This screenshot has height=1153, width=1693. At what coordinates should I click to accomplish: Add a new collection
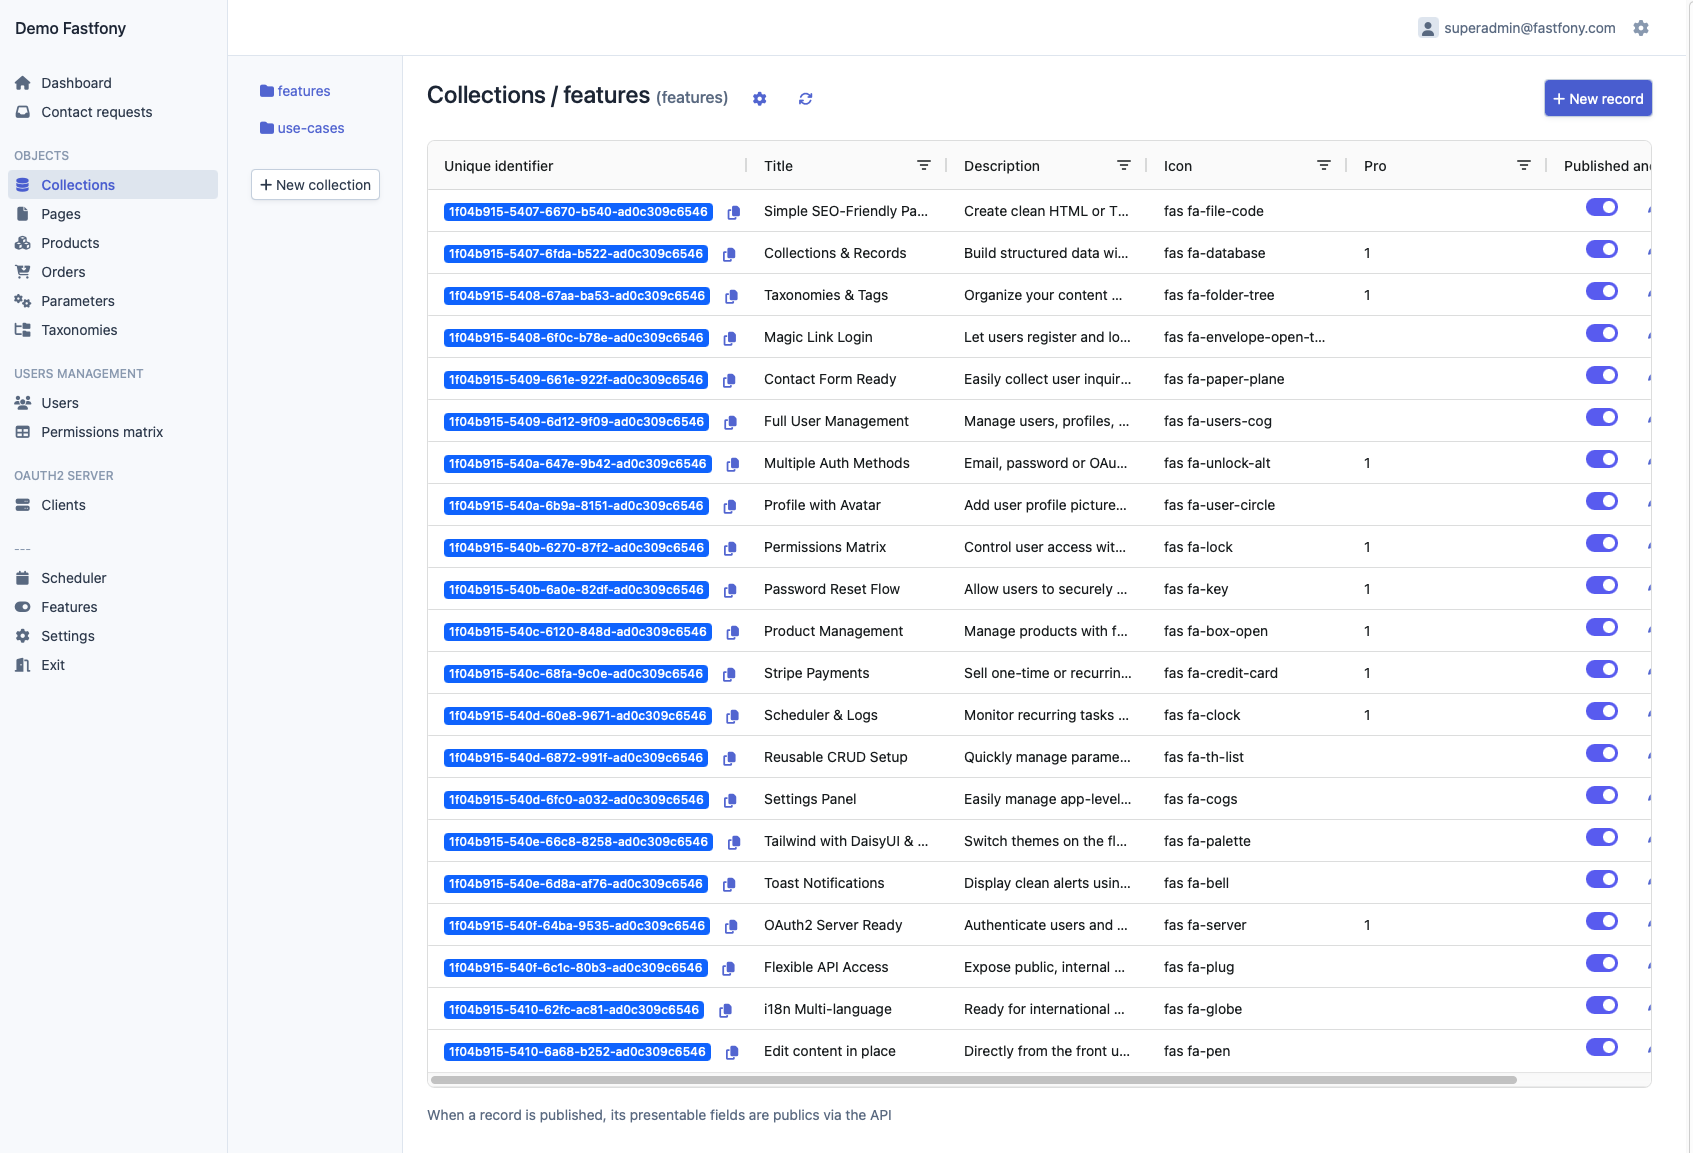click(315, 185)
